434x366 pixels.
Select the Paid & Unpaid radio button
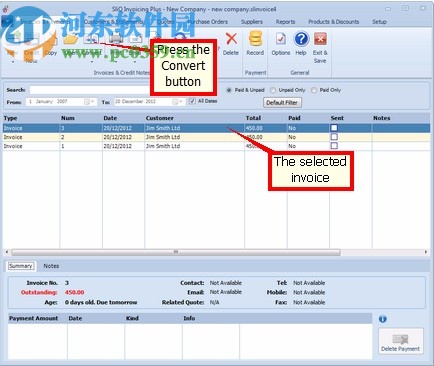pos(229,90)
